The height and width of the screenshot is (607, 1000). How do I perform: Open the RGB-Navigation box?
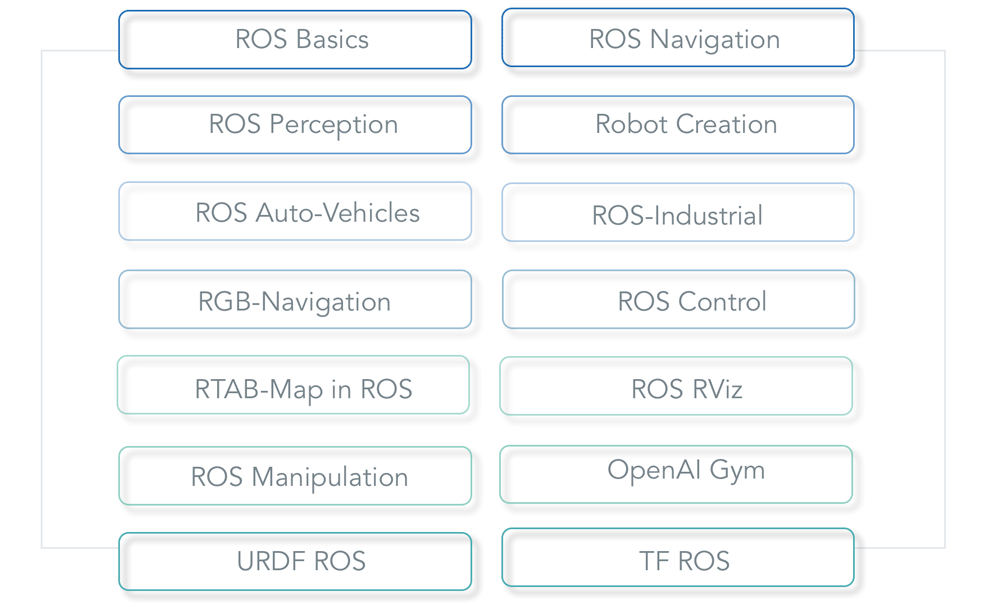[x=295, y=299]
